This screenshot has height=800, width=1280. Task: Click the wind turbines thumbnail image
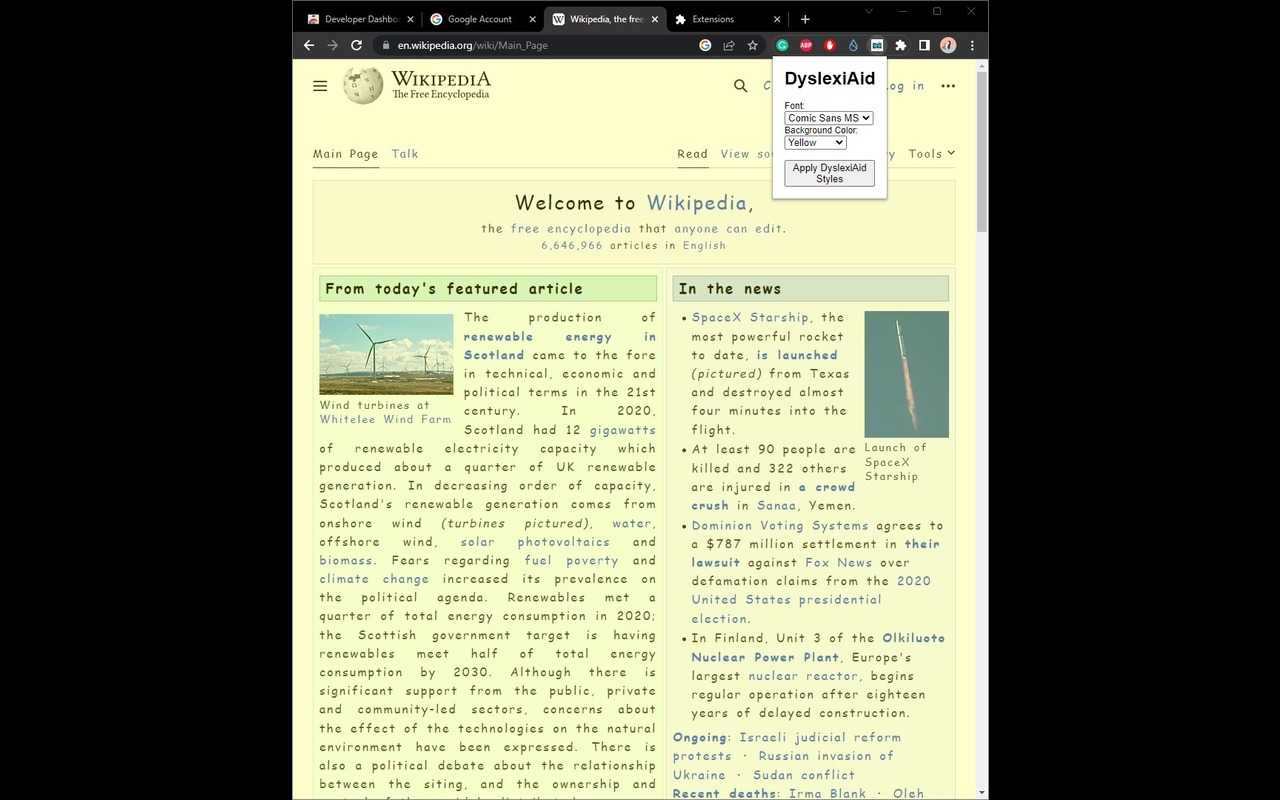coord(386,354)
